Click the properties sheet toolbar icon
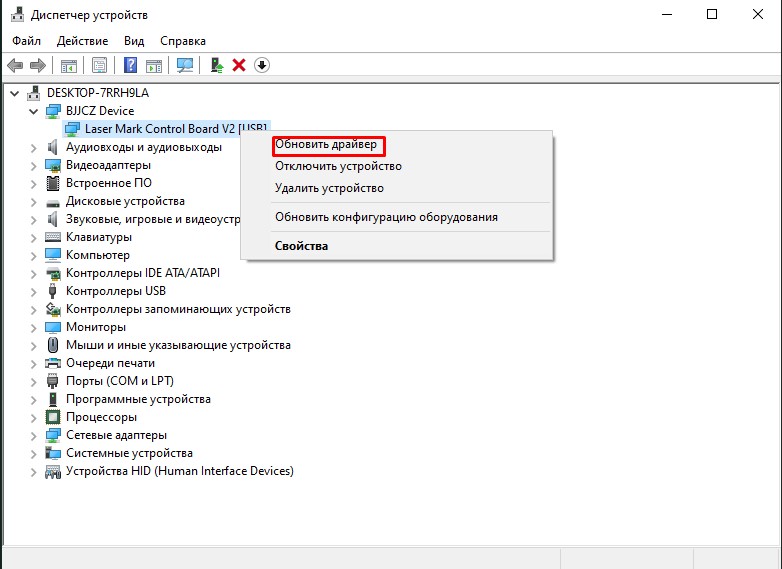 point(100,66)
